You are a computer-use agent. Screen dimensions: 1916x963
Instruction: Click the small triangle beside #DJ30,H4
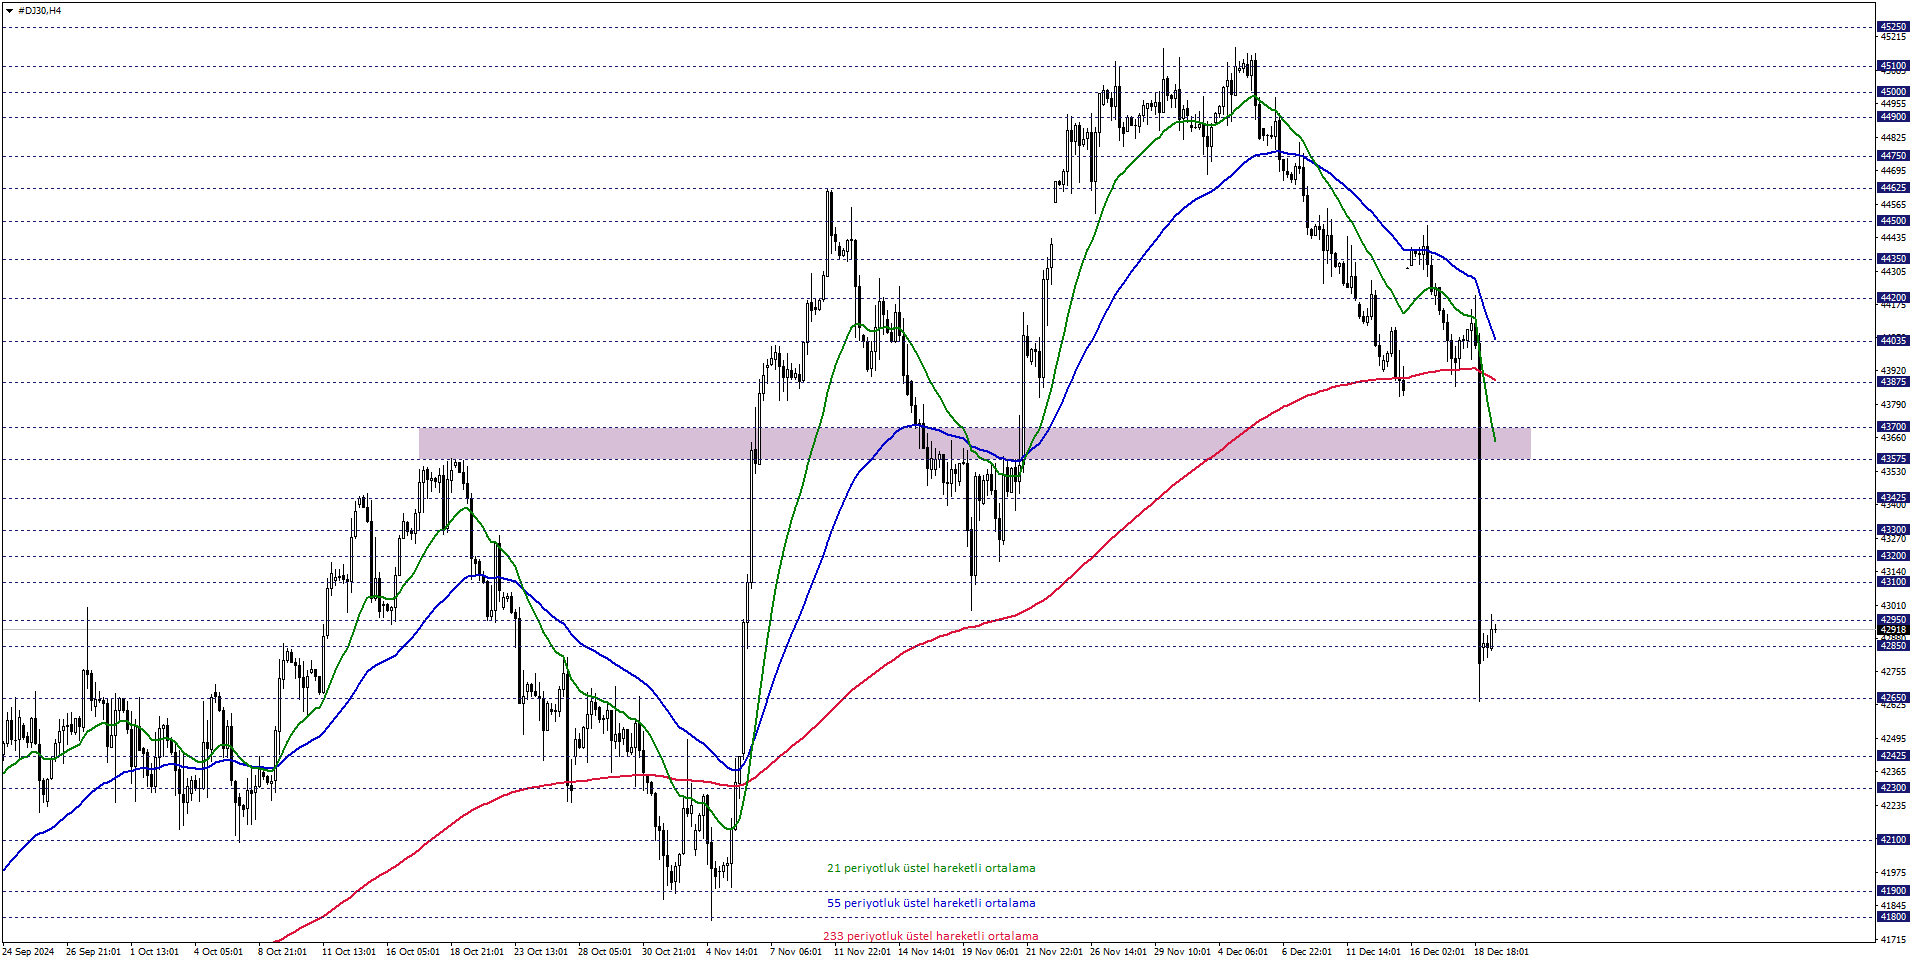point(9,10)
